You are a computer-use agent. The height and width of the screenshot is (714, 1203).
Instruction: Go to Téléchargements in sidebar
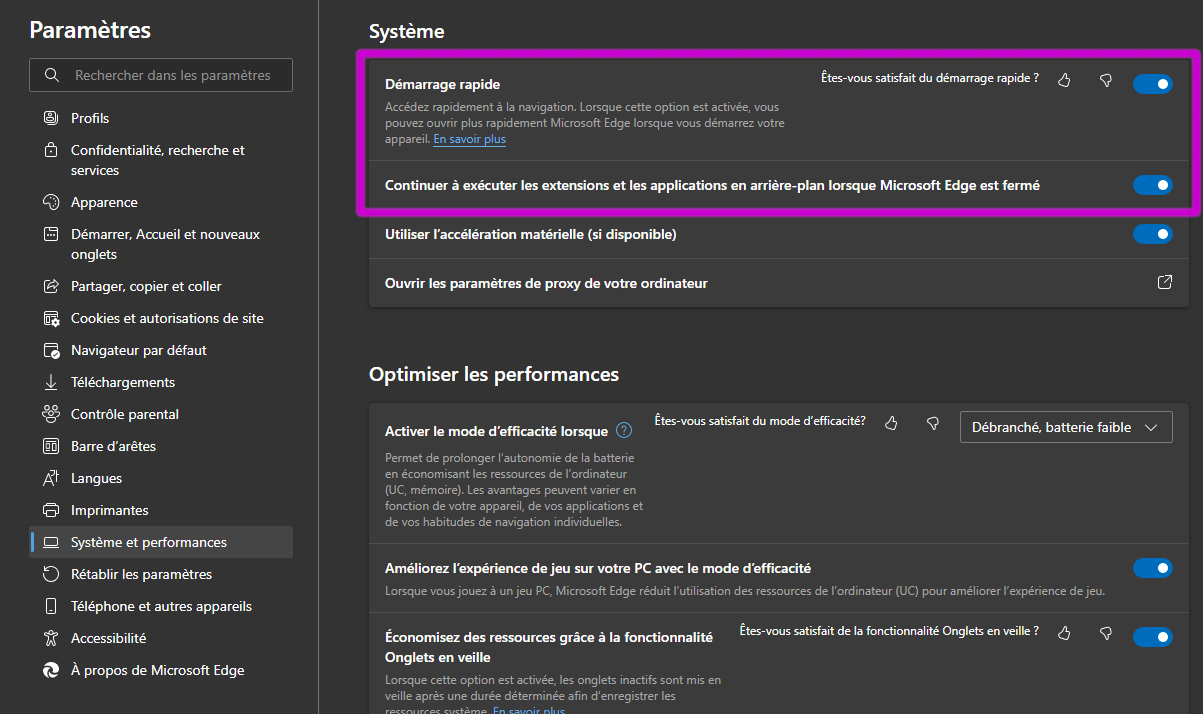click(x=122, y=382)
